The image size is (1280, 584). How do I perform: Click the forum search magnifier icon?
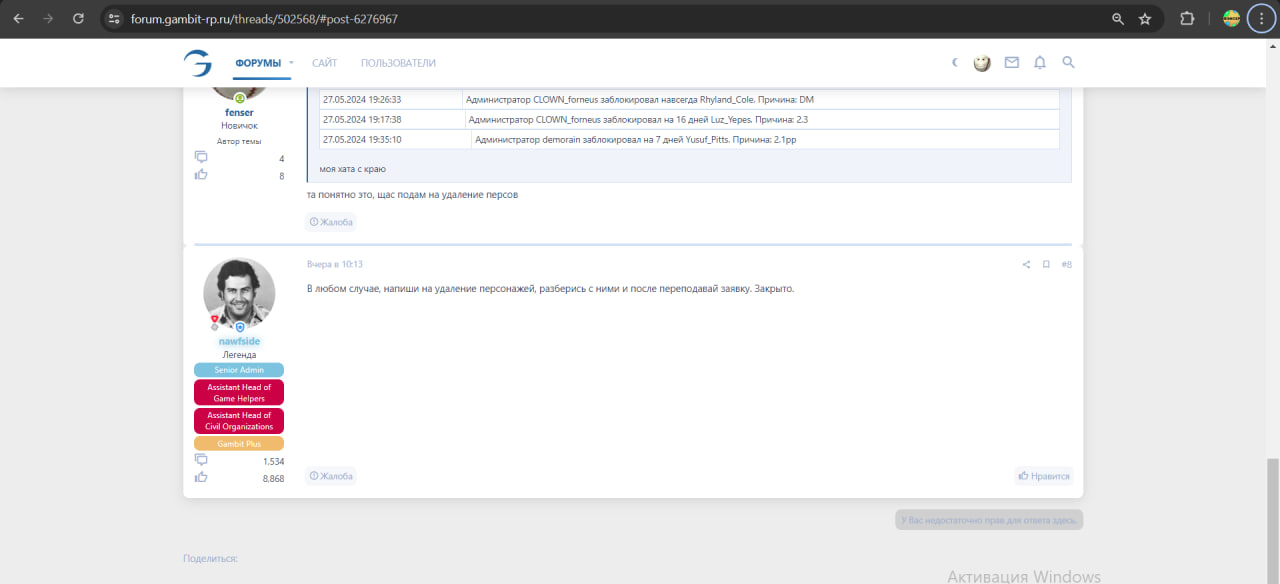[x=1068, y=62]
